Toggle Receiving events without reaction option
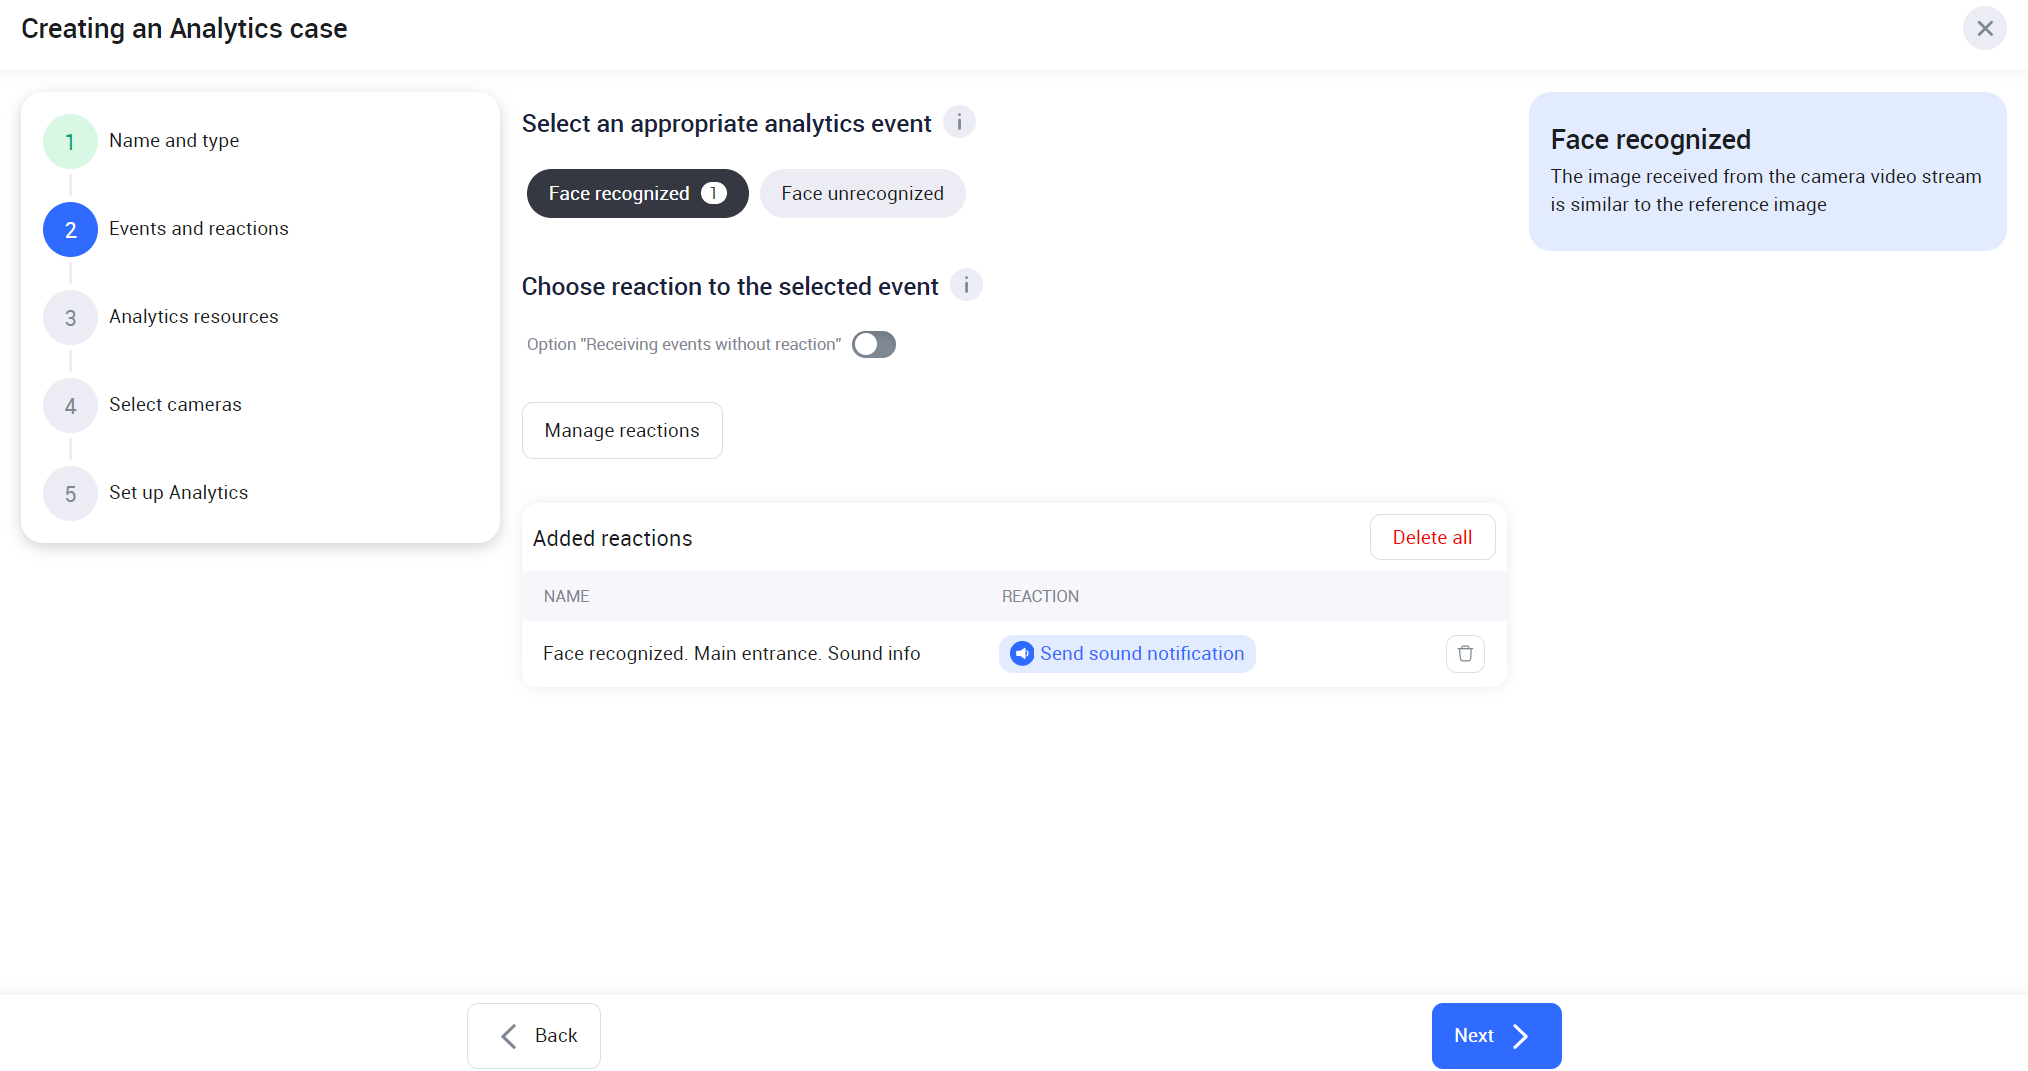This screenshot has height=1071, width=2028. pos(874,345)
